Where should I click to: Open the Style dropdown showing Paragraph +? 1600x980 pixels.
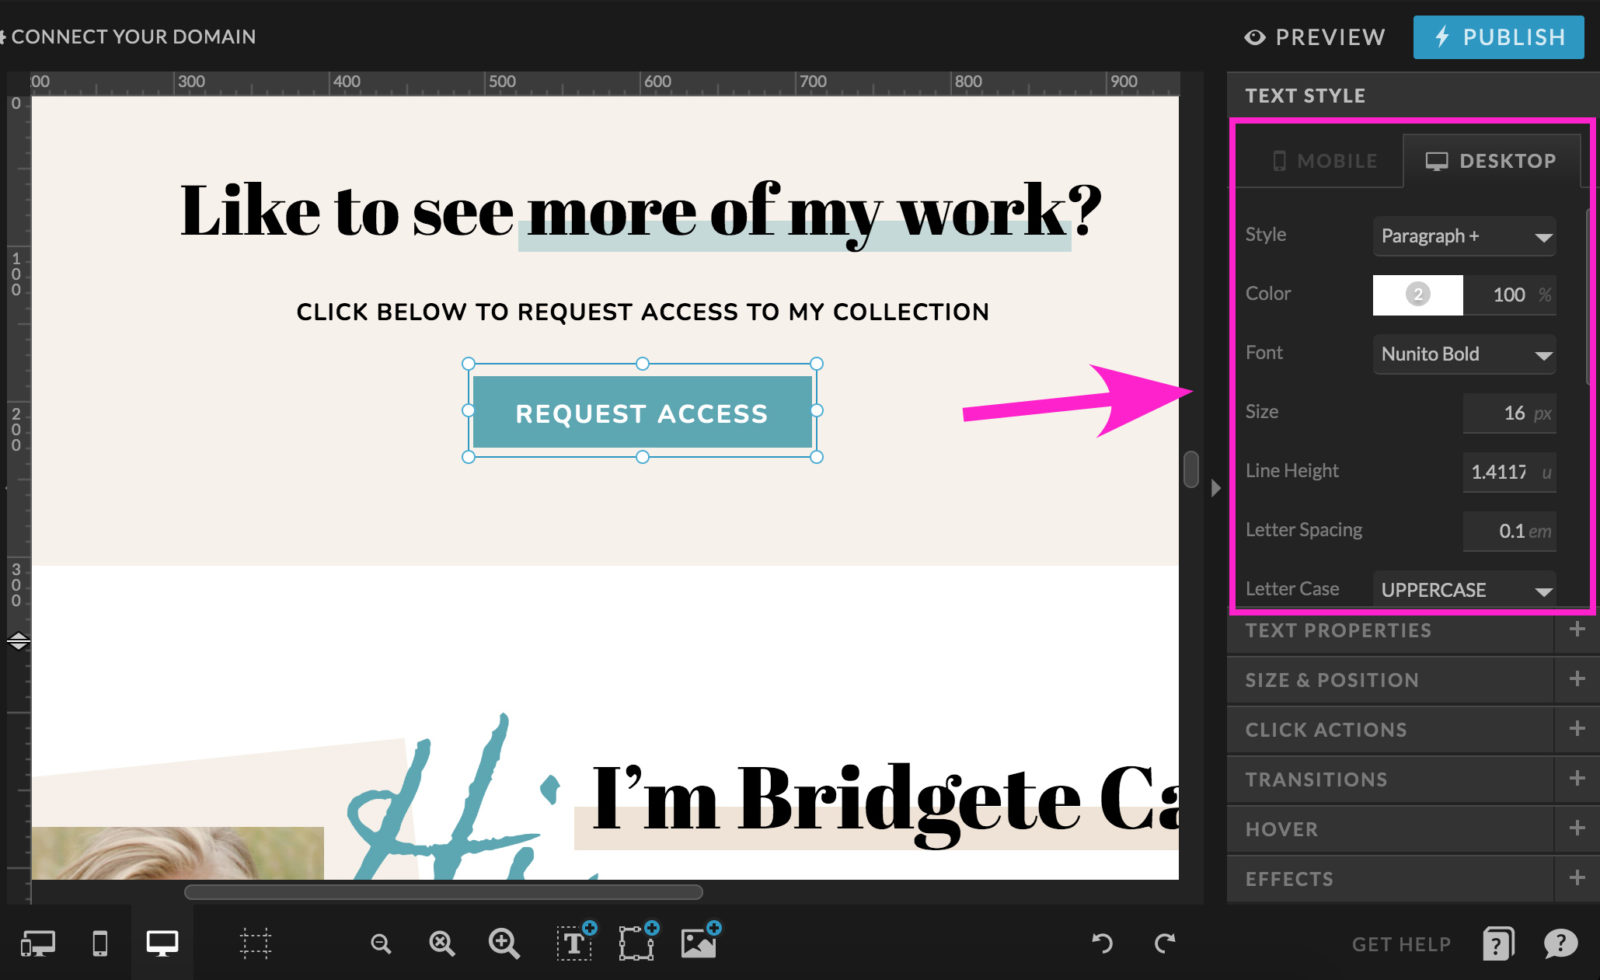click(1464, 236)
